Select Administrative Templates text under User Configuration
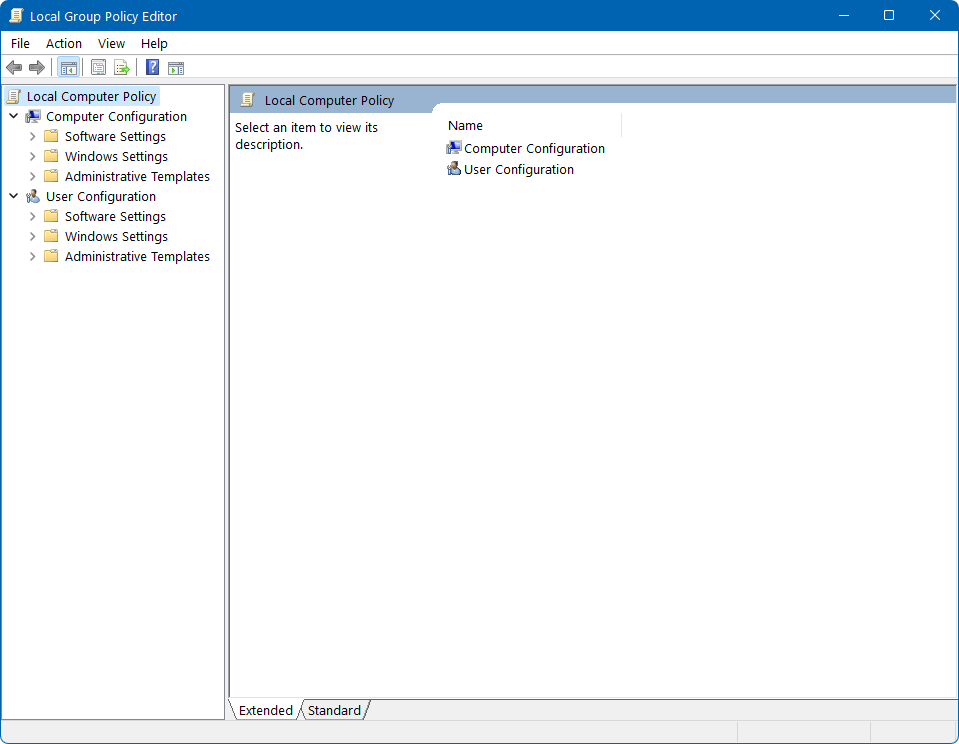Image resolution: width=959 pixels, height=744 pixels. 137,256
